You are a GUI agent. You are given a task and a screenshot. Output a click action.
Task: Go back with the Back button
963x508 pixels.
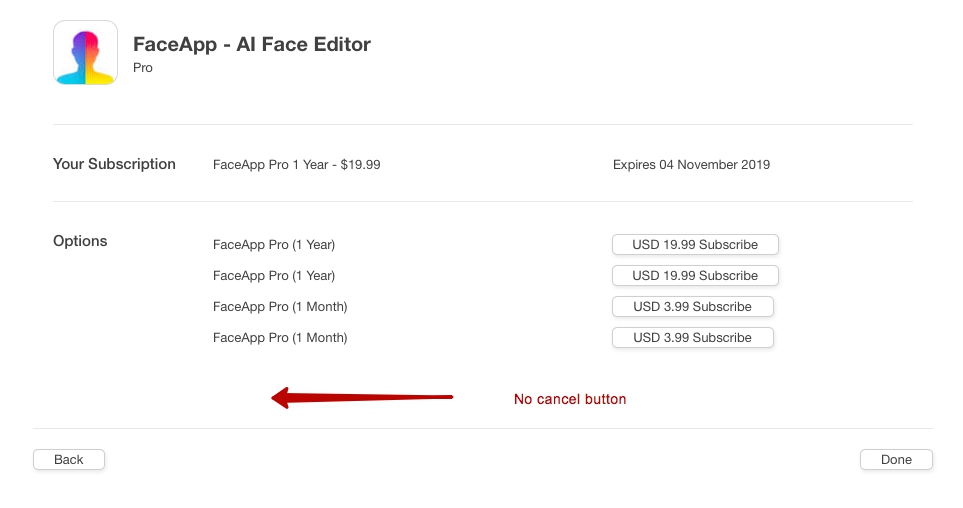69,460
